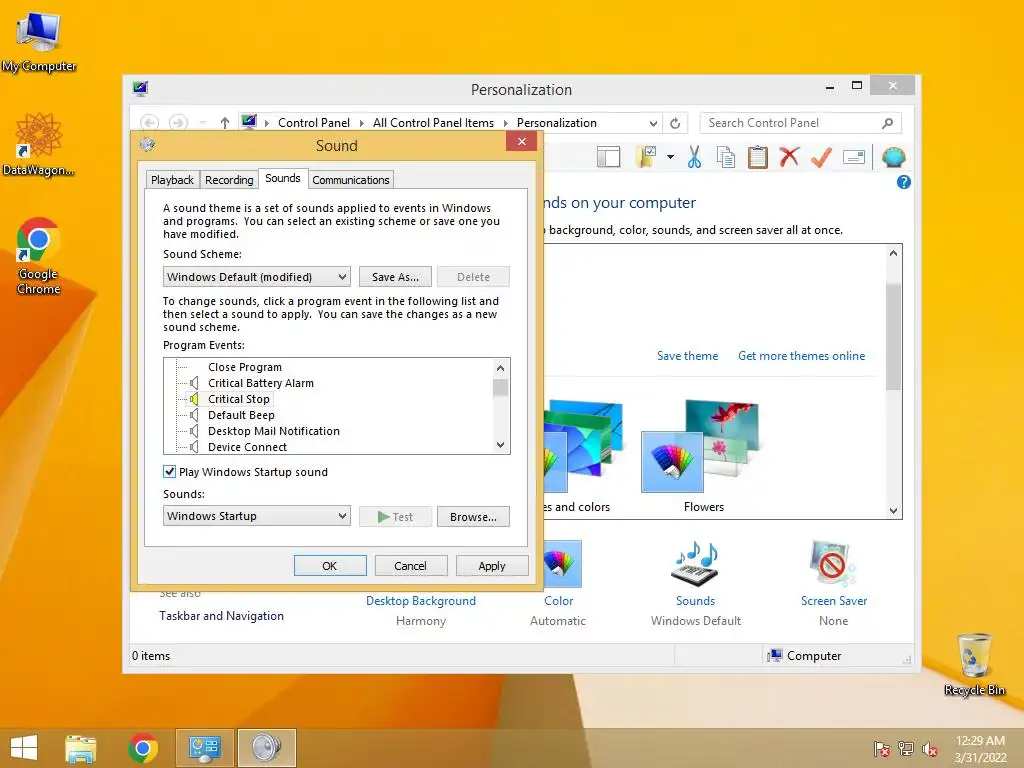This screenshot has height=768, width=1024.
Task: Click the orange checkmark icon
Action: [x=821, y=157]
